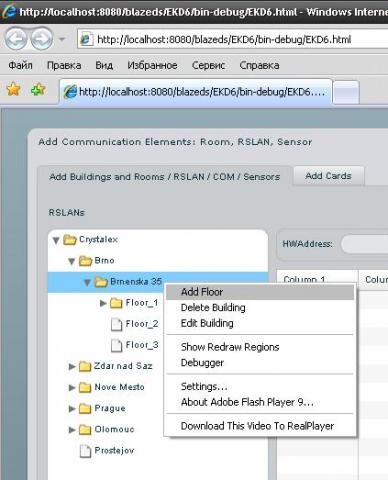The image size is (388, 480).
Task: Expand the Olomouc node
Action: (x=72, y=430)
